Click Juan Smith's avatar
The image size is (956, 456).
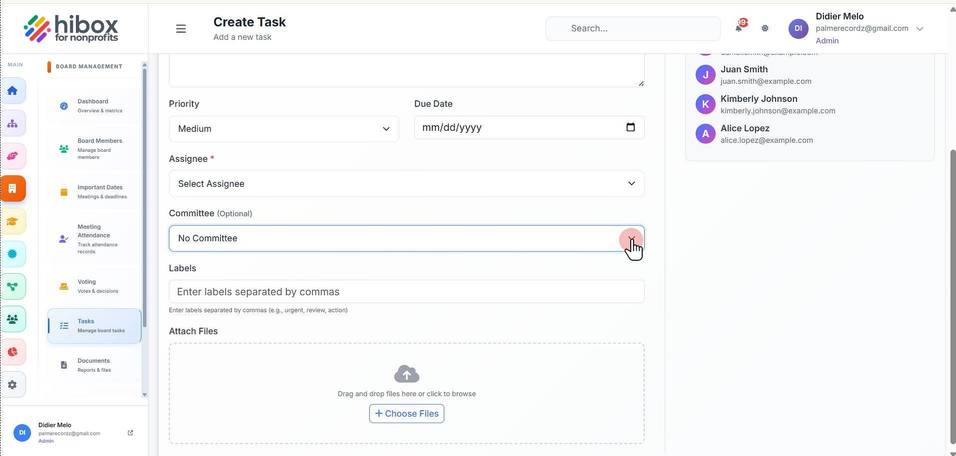(x=705, y=74)
